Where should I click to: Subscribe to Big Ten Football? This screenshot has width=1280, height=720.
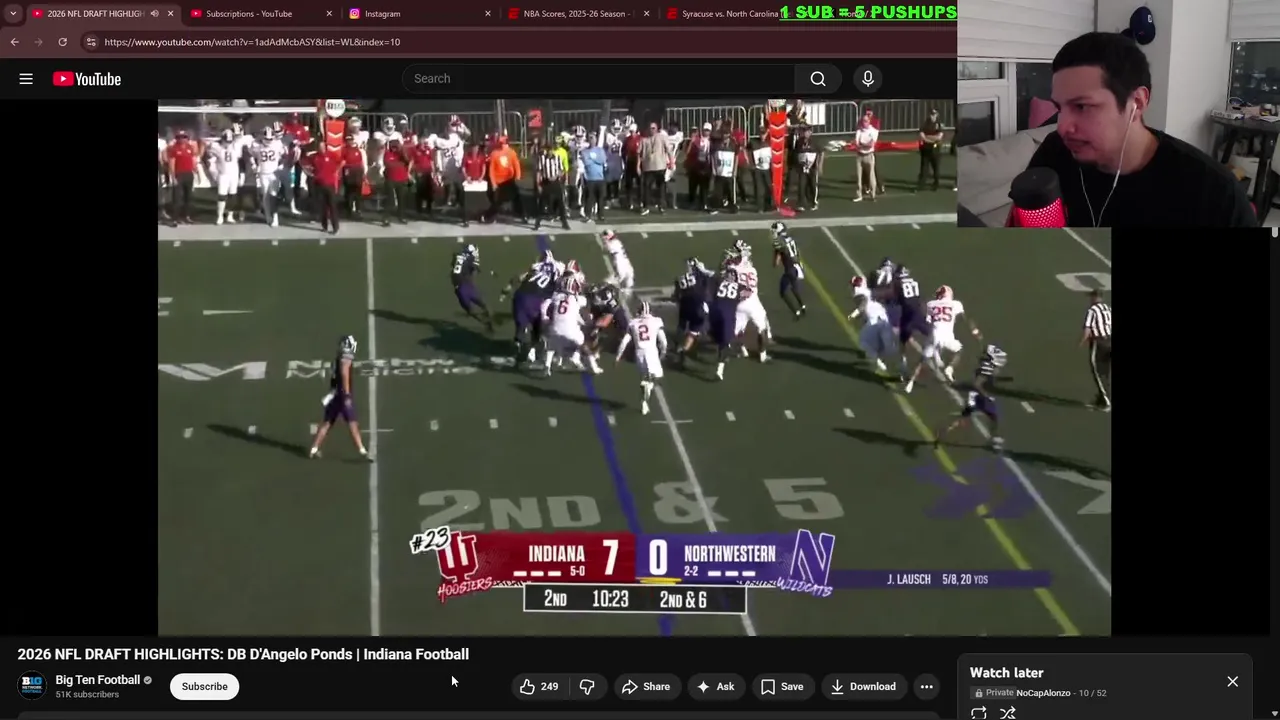[205, 686]
